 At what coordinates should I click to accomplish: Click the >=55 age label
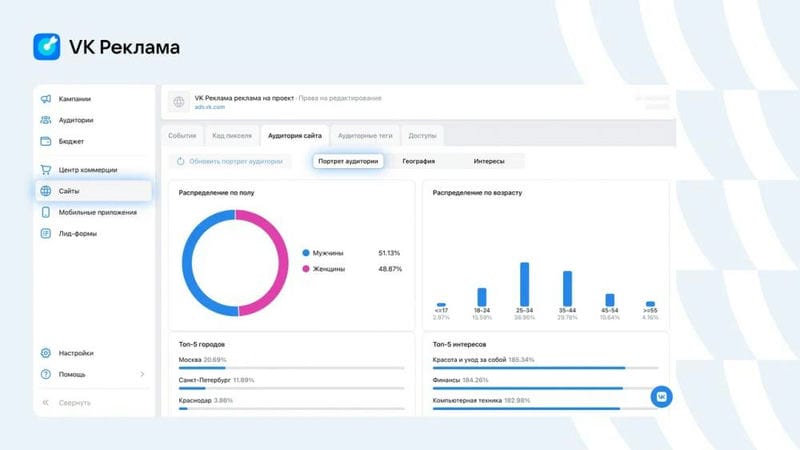click(x=650, y=310)
